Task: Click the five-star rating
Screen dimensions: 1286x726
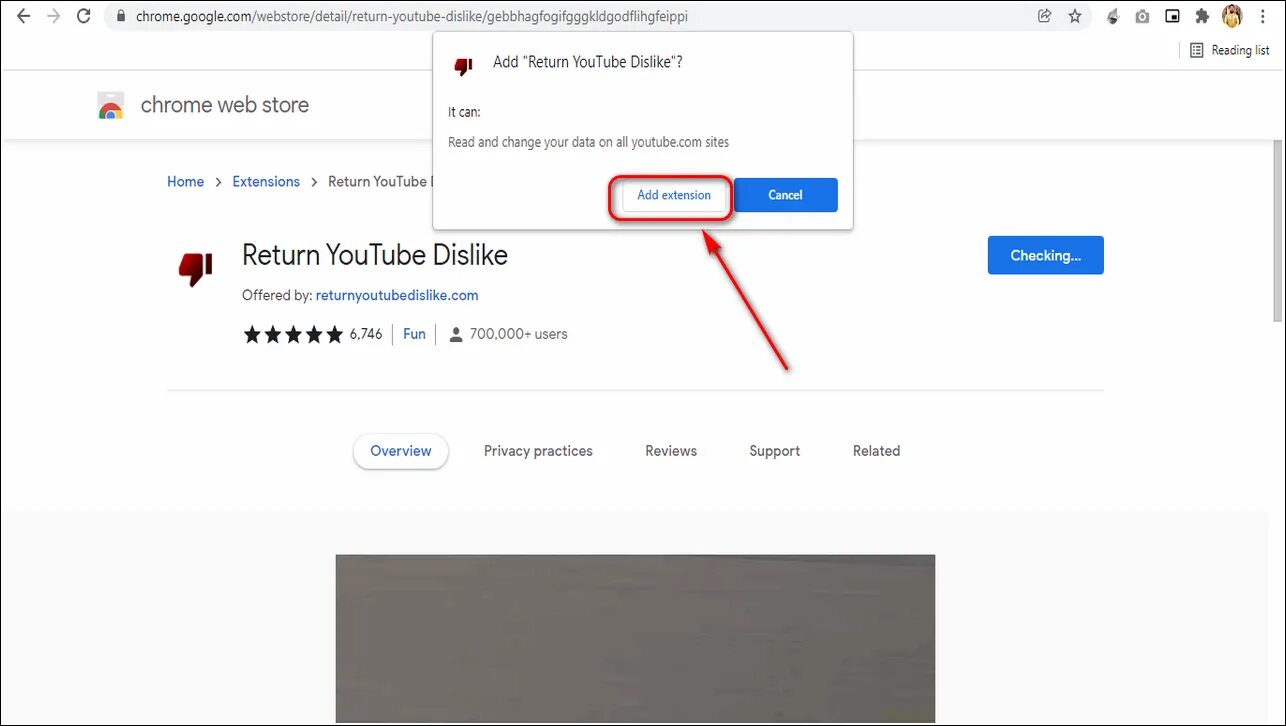Action: (x=293, y=334)
